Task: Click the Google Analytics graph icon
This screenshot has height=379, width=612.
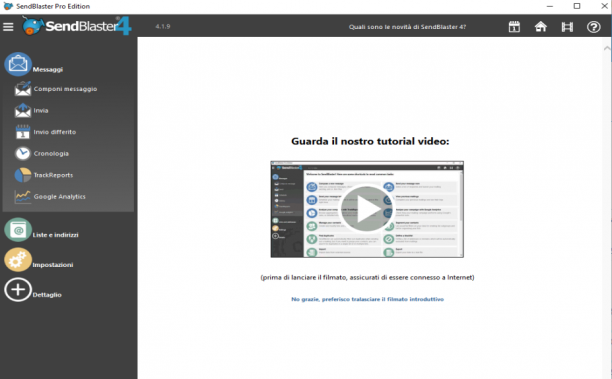Action: click(23, 196)
